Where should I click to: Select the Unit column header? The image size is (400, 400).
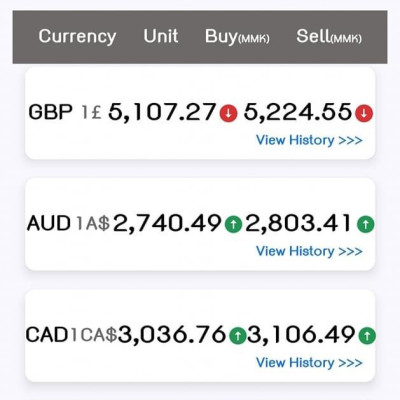[161, 36]
